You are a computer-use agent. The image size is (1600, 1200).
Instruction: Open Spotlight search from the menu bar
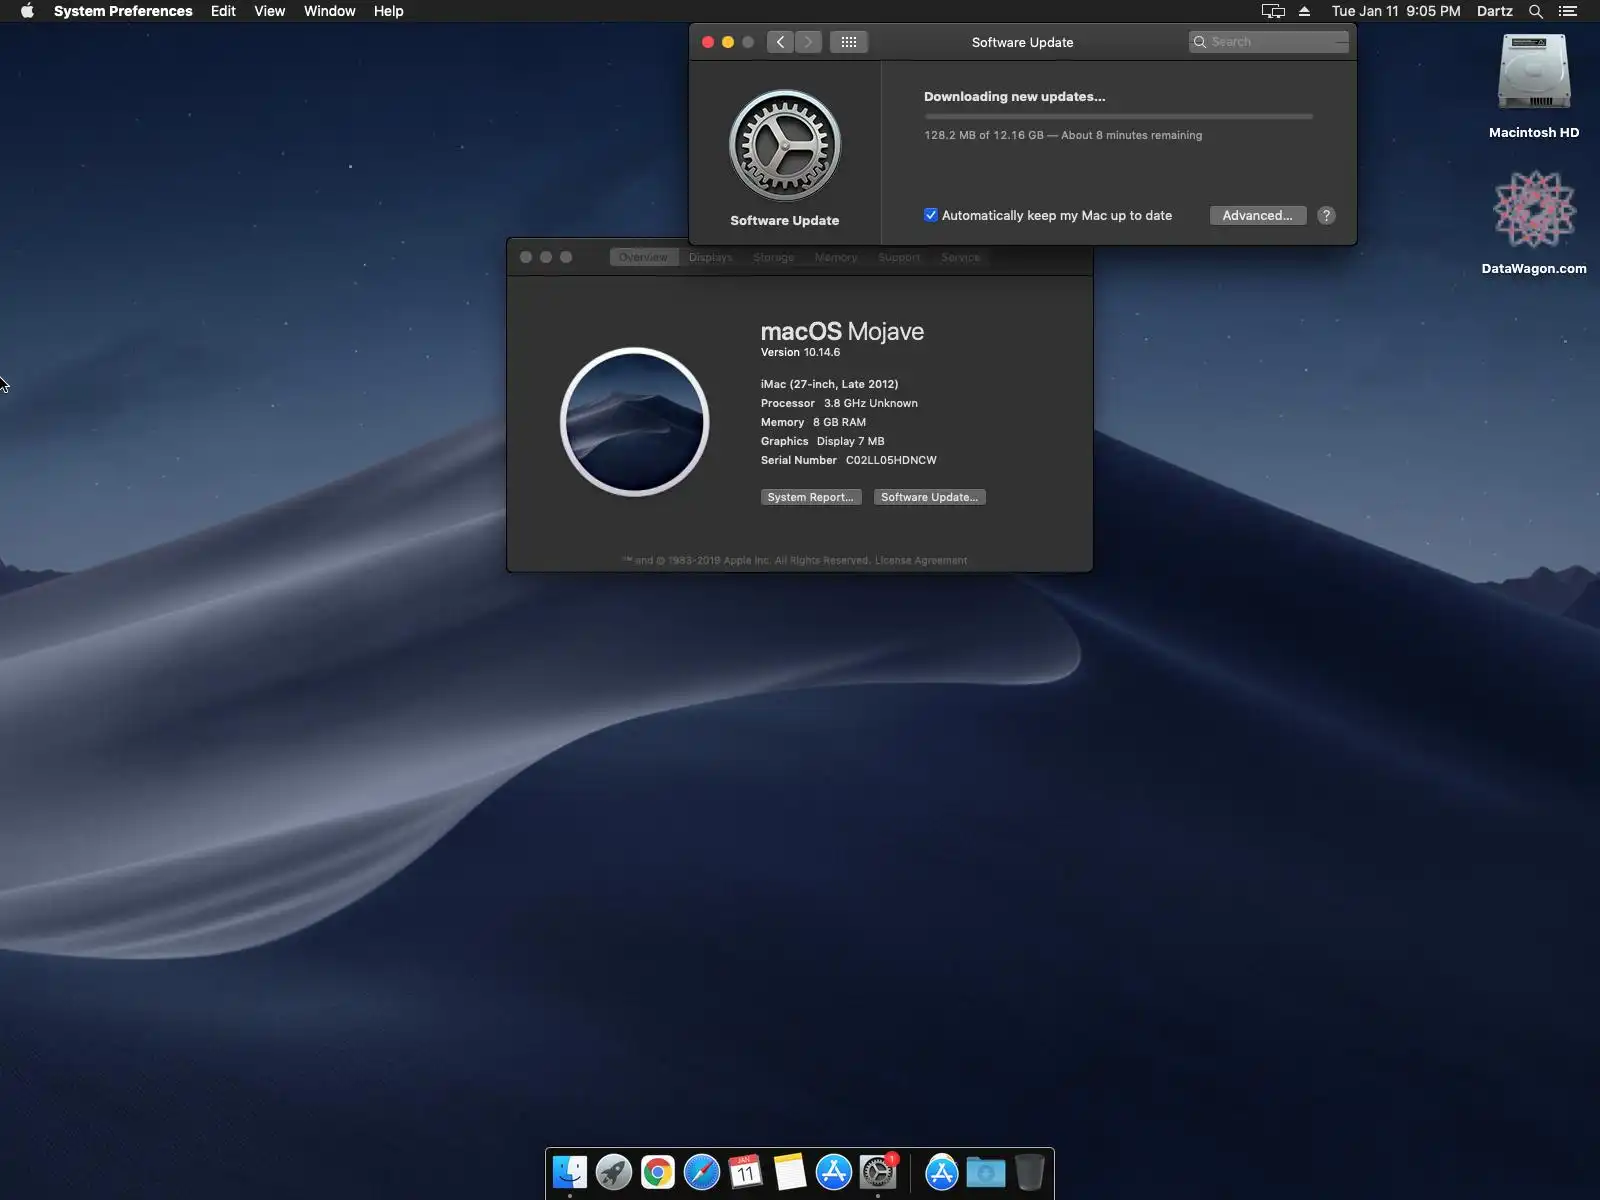coord(1536,11)
